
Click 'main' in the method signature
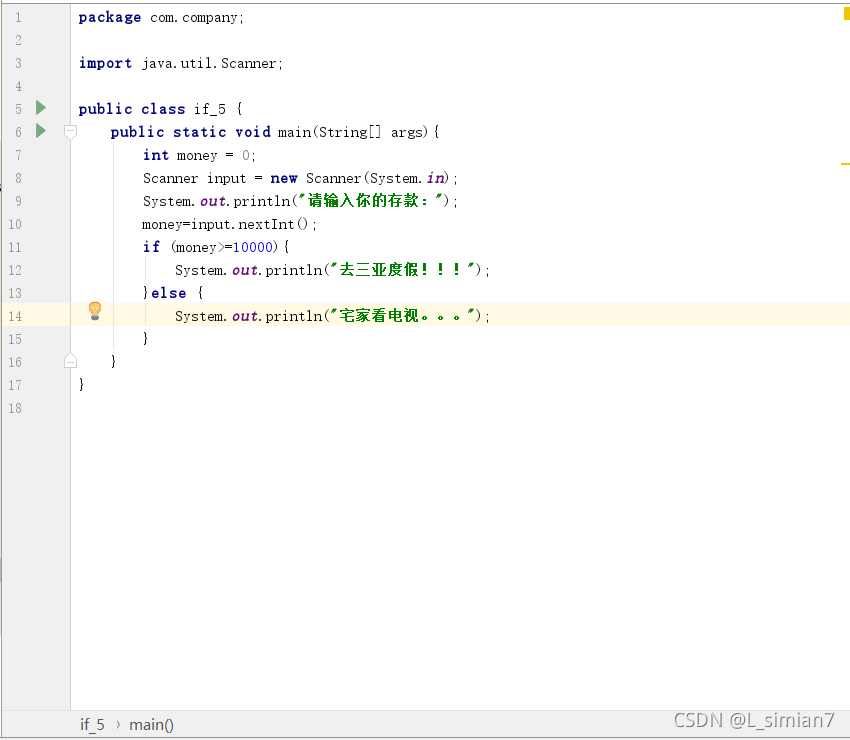[x=294, y=132]
